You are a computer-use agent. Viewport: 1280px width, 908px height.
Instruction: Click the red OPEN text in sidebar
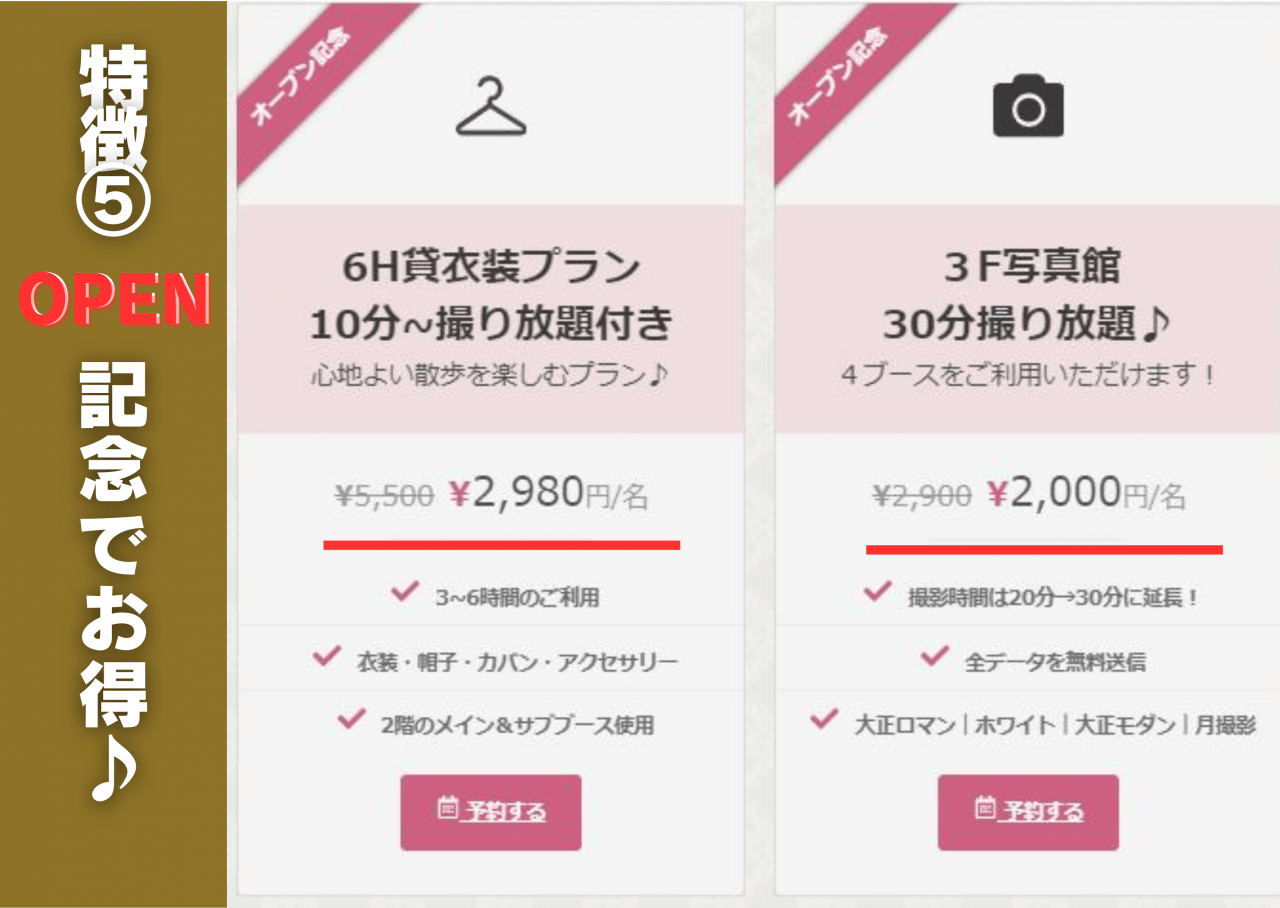[114, 300]
